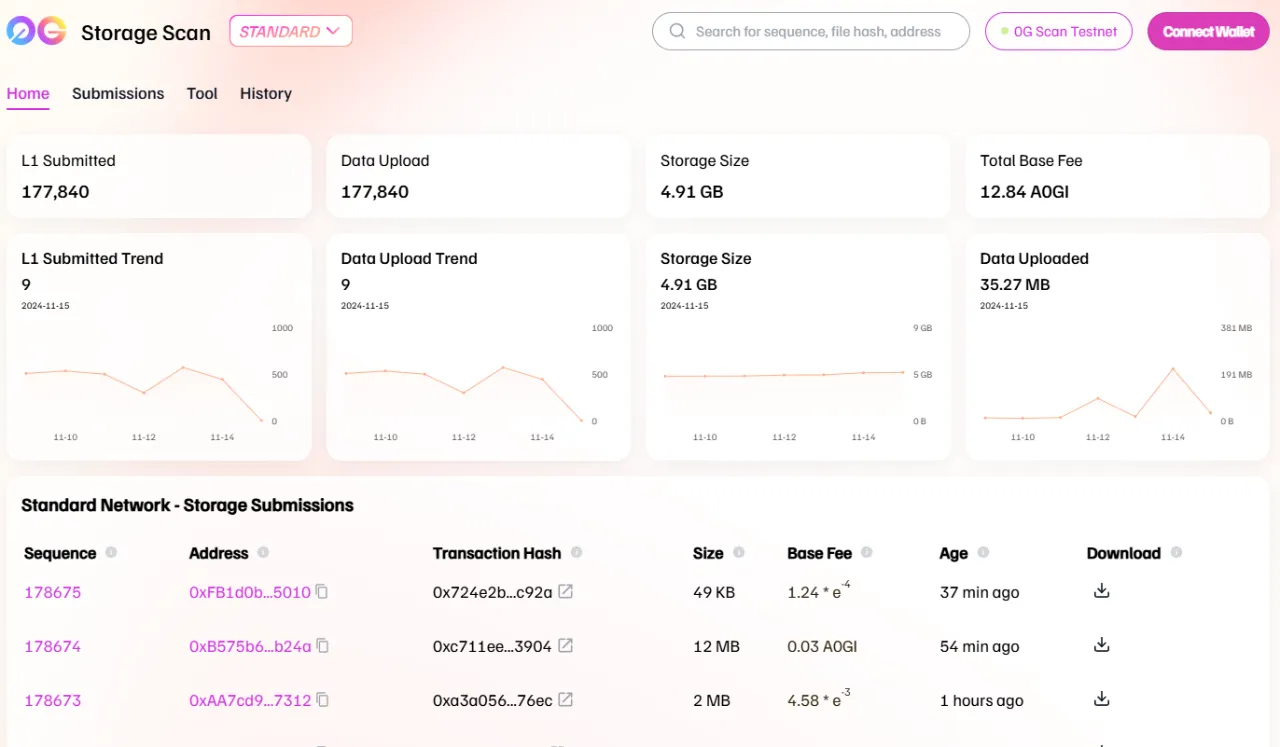Download file for sequence 178673
This screenshot has height=747, width=1280.
point(1101,699)
